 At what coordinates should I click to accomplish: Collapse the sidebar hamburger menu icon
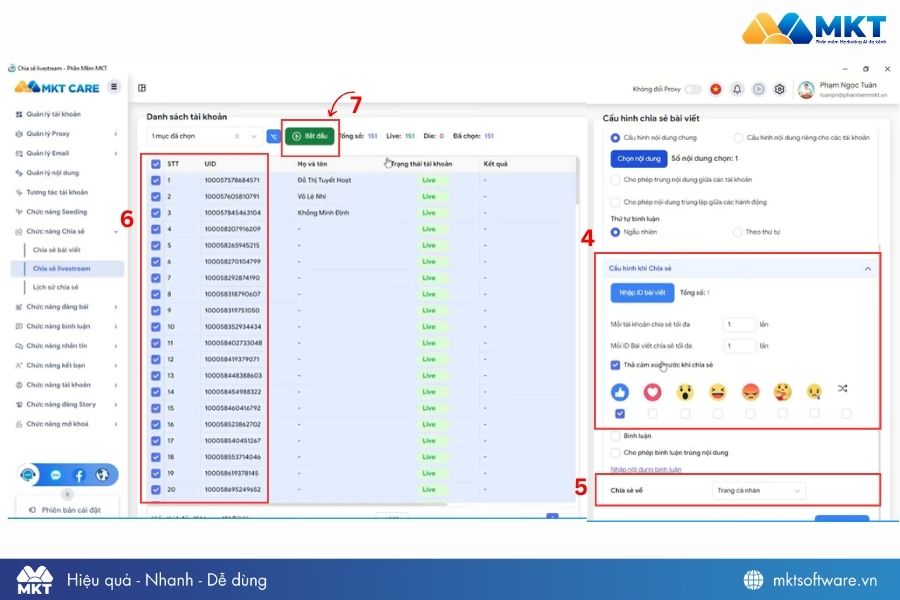pyautogui.click(x=114, y=87)
